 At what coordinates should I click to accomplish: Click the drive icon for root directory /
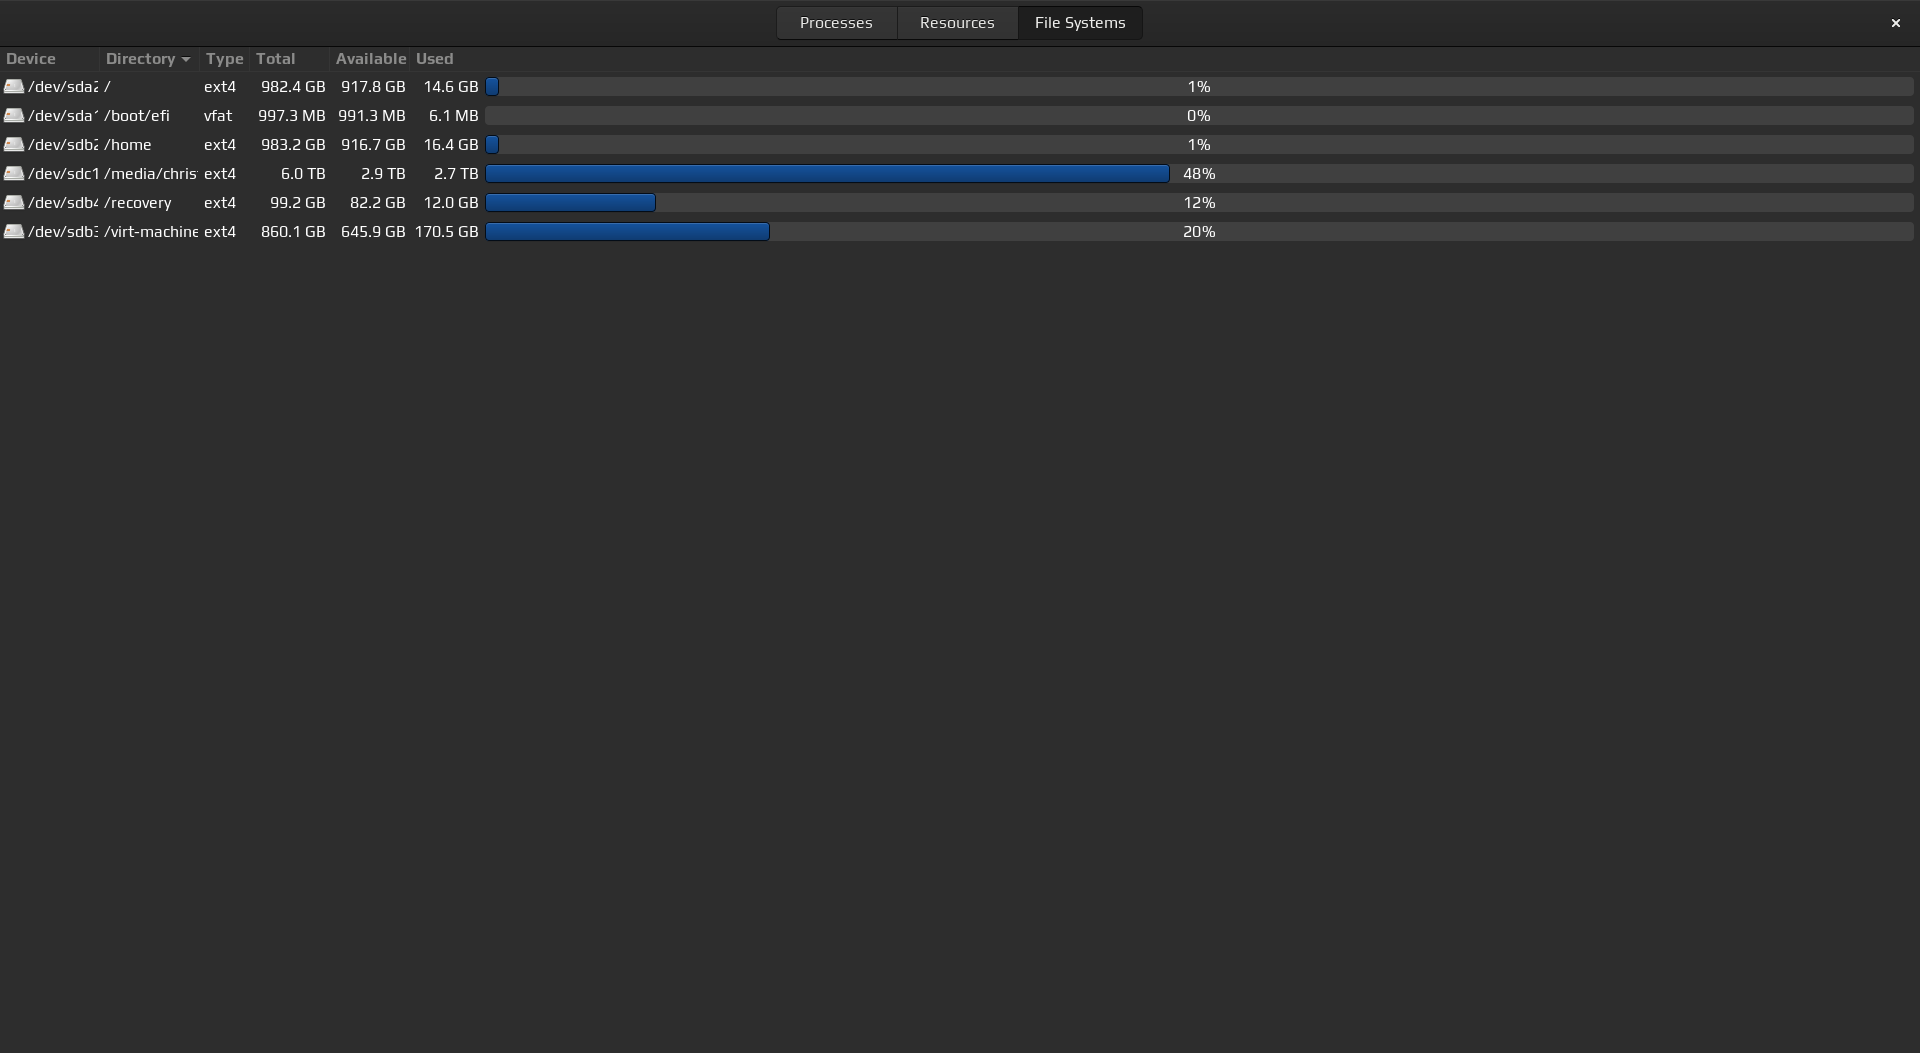click(x=14, y=87)
